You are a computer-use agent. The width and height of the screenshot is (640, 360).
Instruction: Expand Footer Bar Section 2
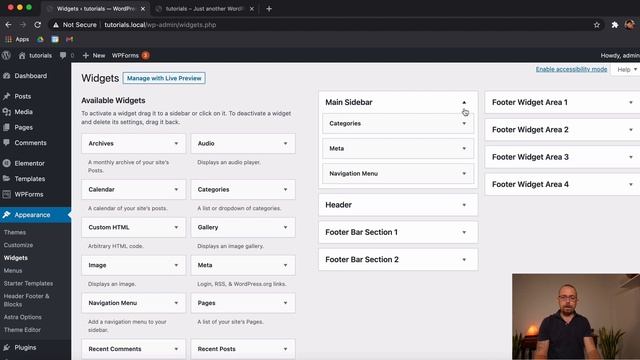(x=464, y=260)
